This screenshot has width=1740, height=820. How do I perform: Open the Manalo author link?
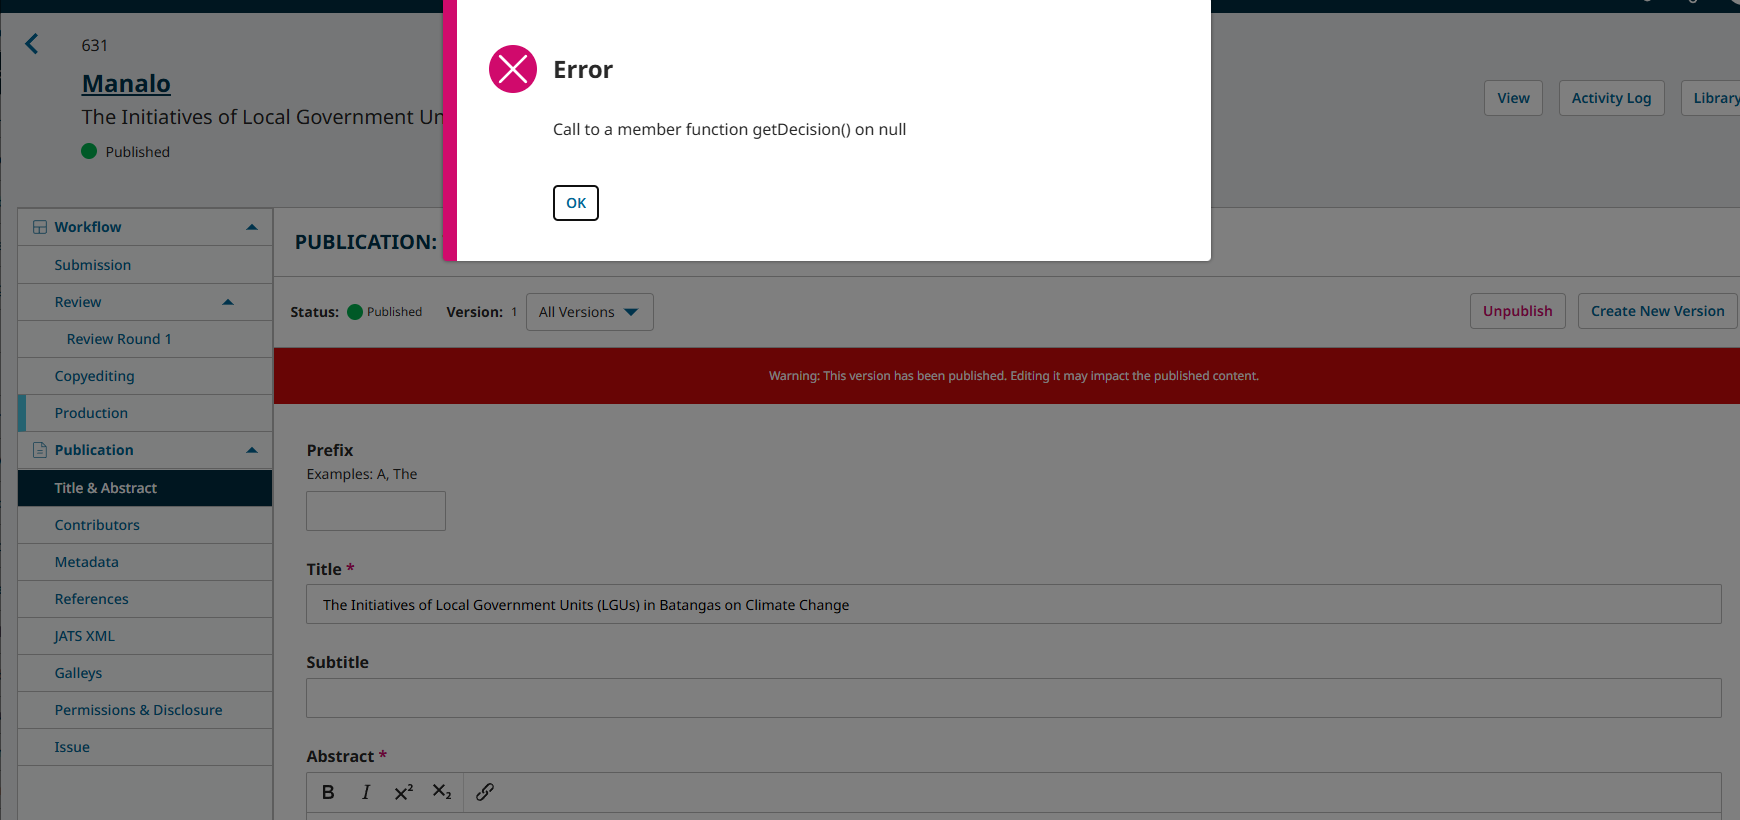[126, 84]
